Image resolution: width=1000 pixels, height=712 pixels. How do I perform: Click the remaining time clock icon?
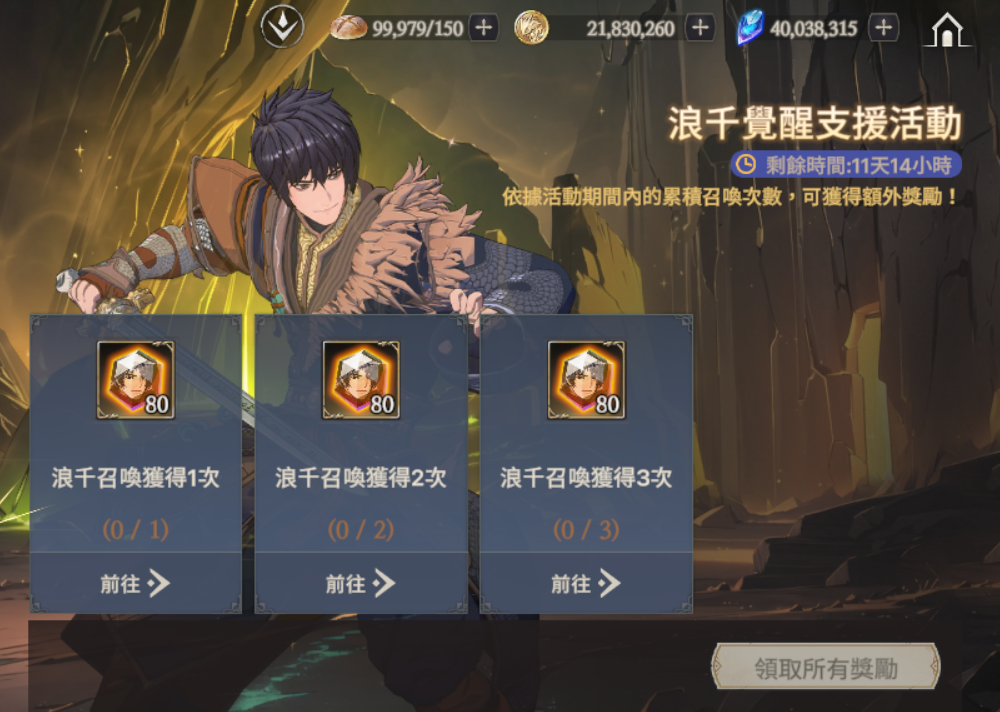(746, 165)
